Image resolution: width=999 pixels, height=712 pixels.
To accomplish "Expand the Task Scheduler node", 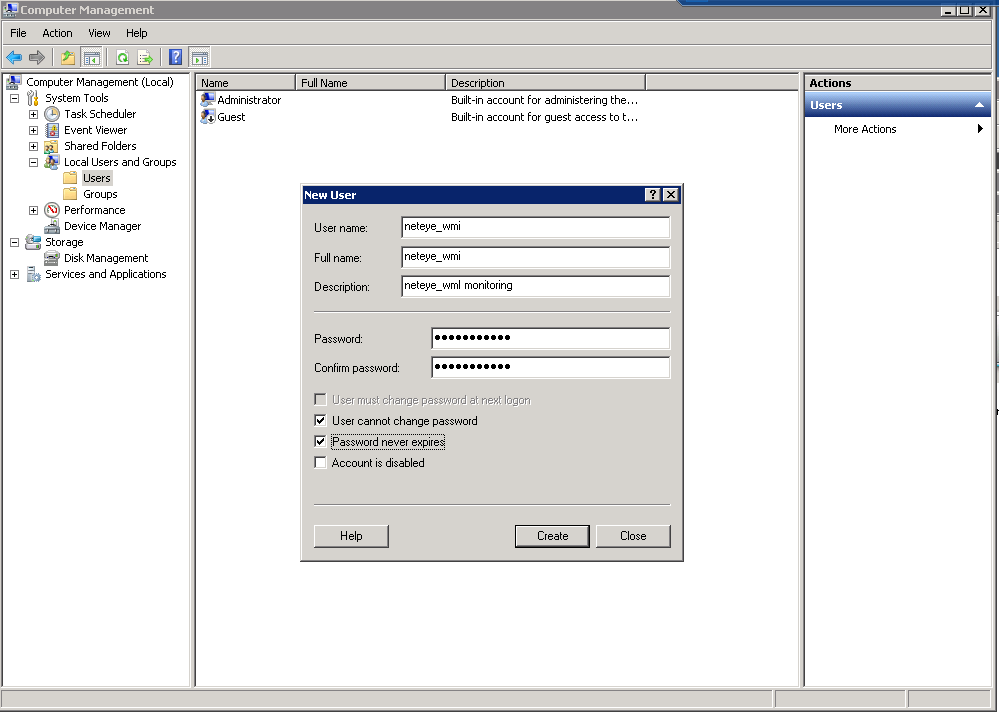I will (x=34, y=114).
